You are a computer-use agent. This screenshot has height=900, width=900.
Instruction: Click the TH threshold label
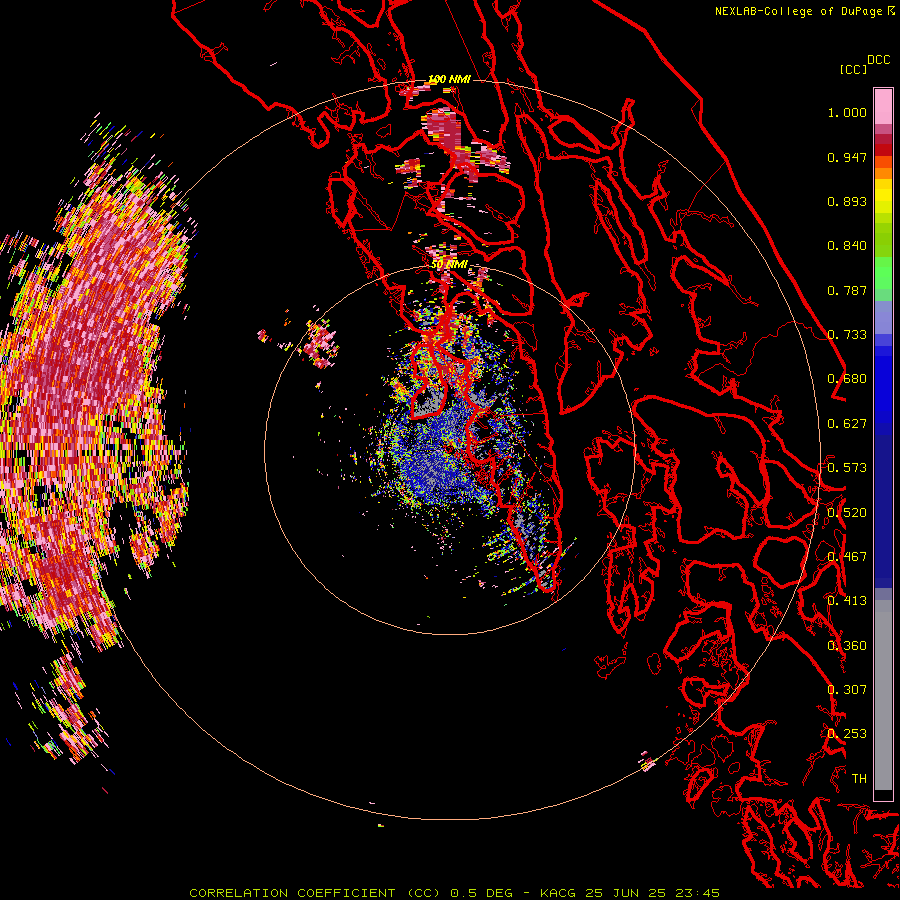click(859, 779)
